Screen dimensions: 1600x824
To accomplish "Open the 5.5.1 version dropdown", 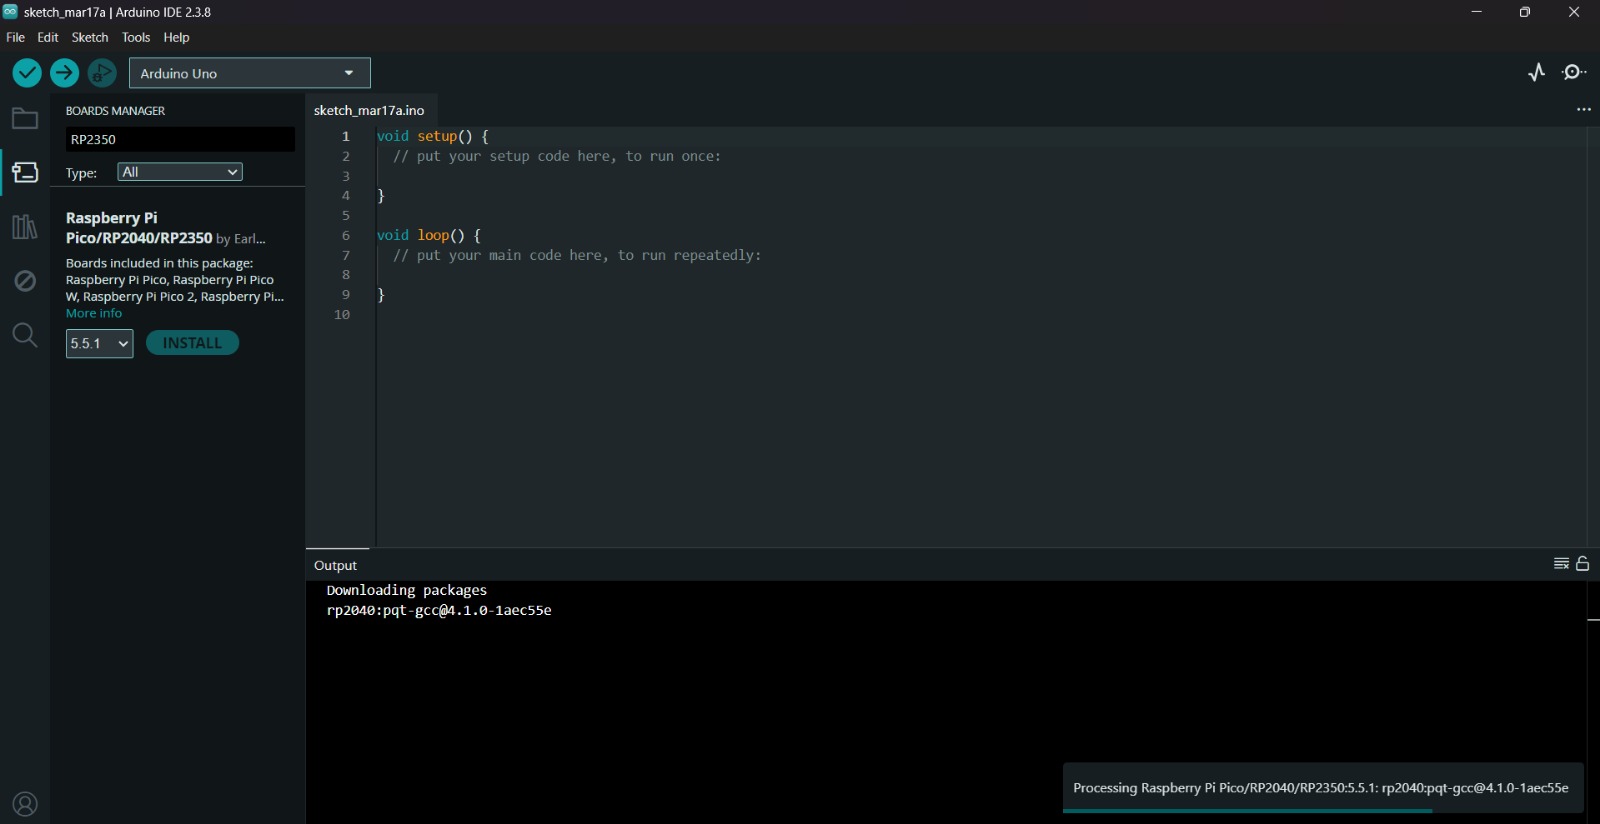I will [99, 343].
